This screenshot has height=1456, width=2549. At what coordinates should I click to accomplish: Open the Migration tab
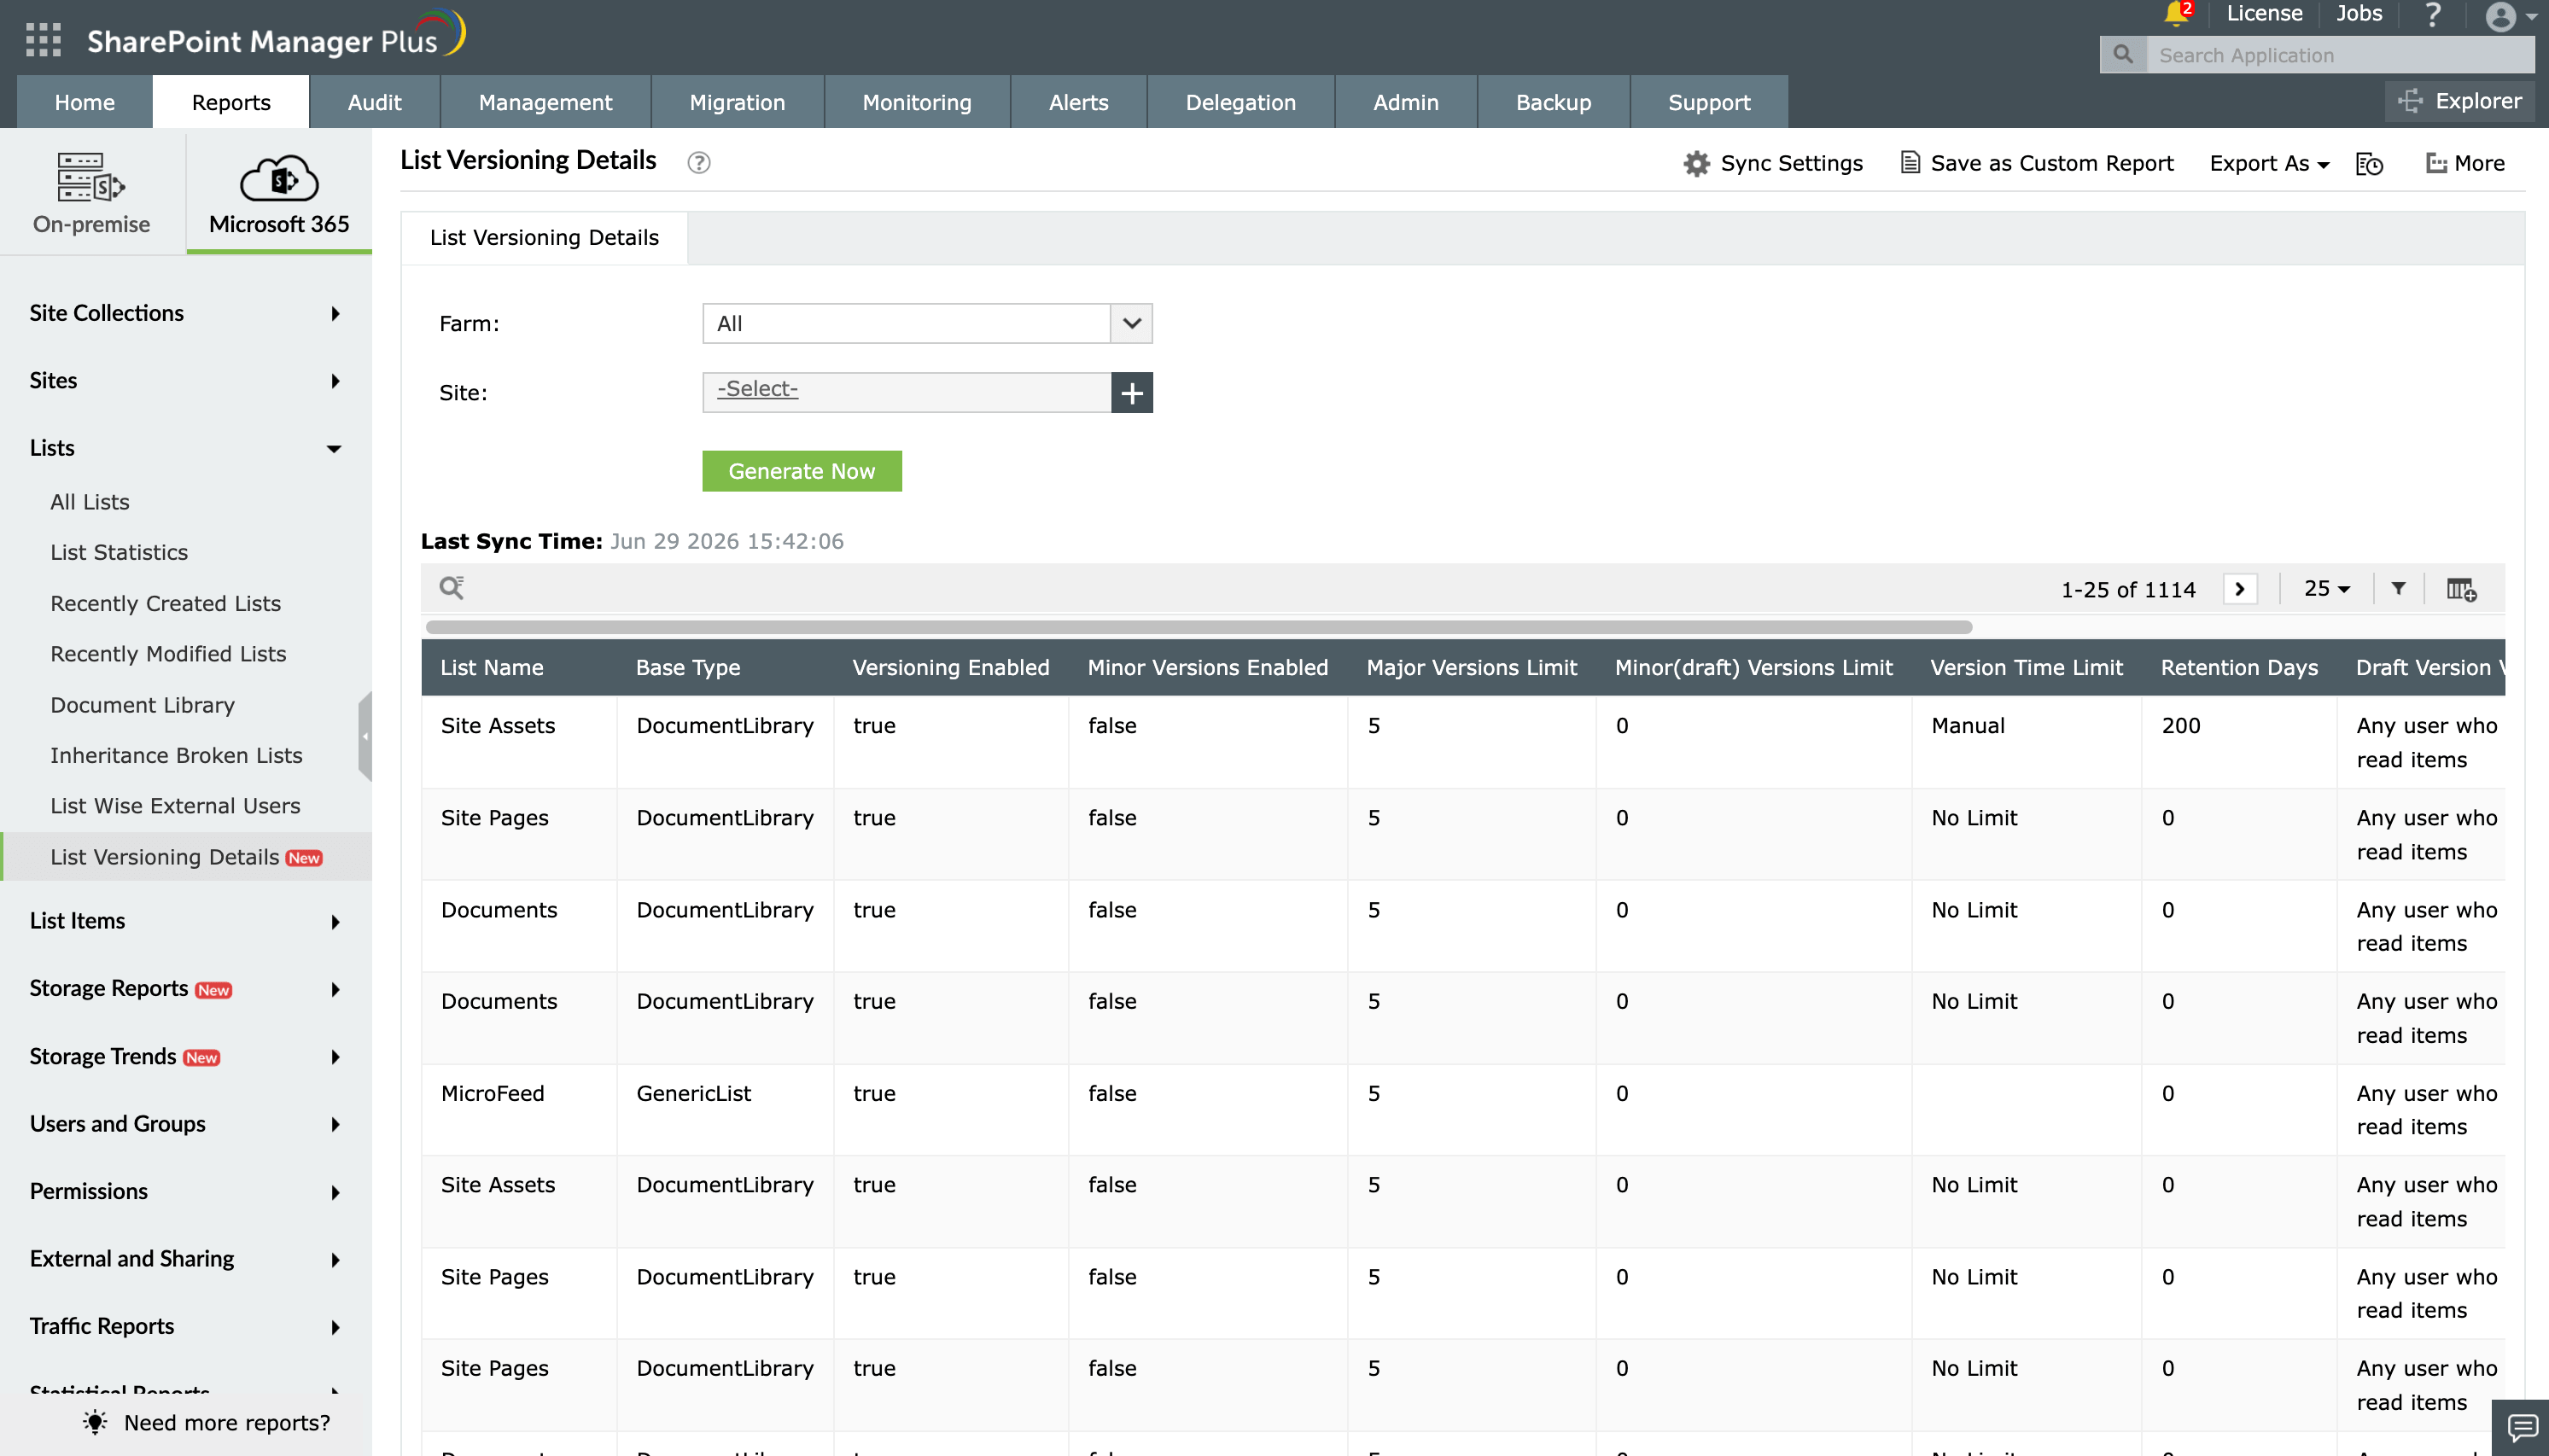pyautogui.click(x=737, y=102)
